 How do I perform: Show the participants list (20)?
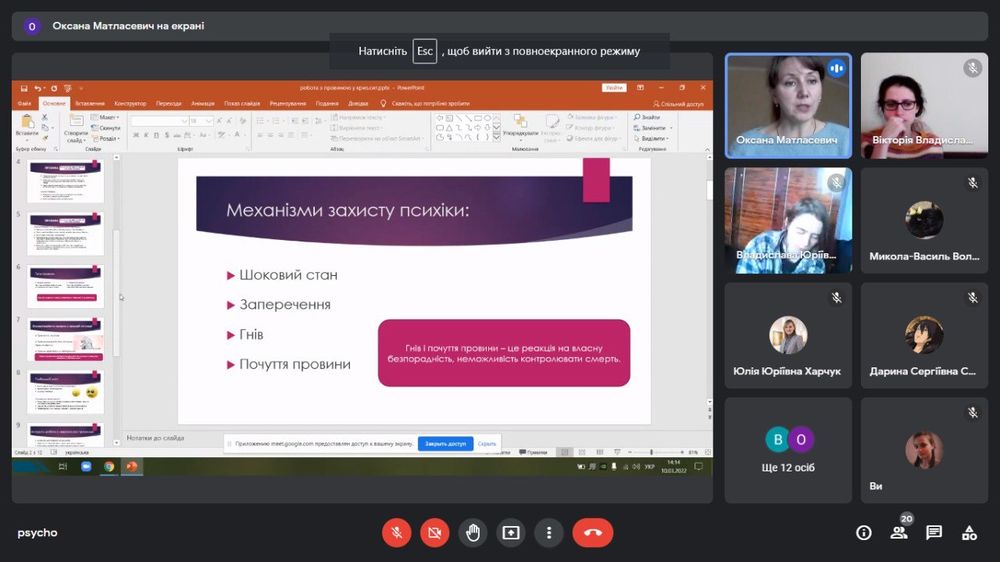[x=899, y=533]
